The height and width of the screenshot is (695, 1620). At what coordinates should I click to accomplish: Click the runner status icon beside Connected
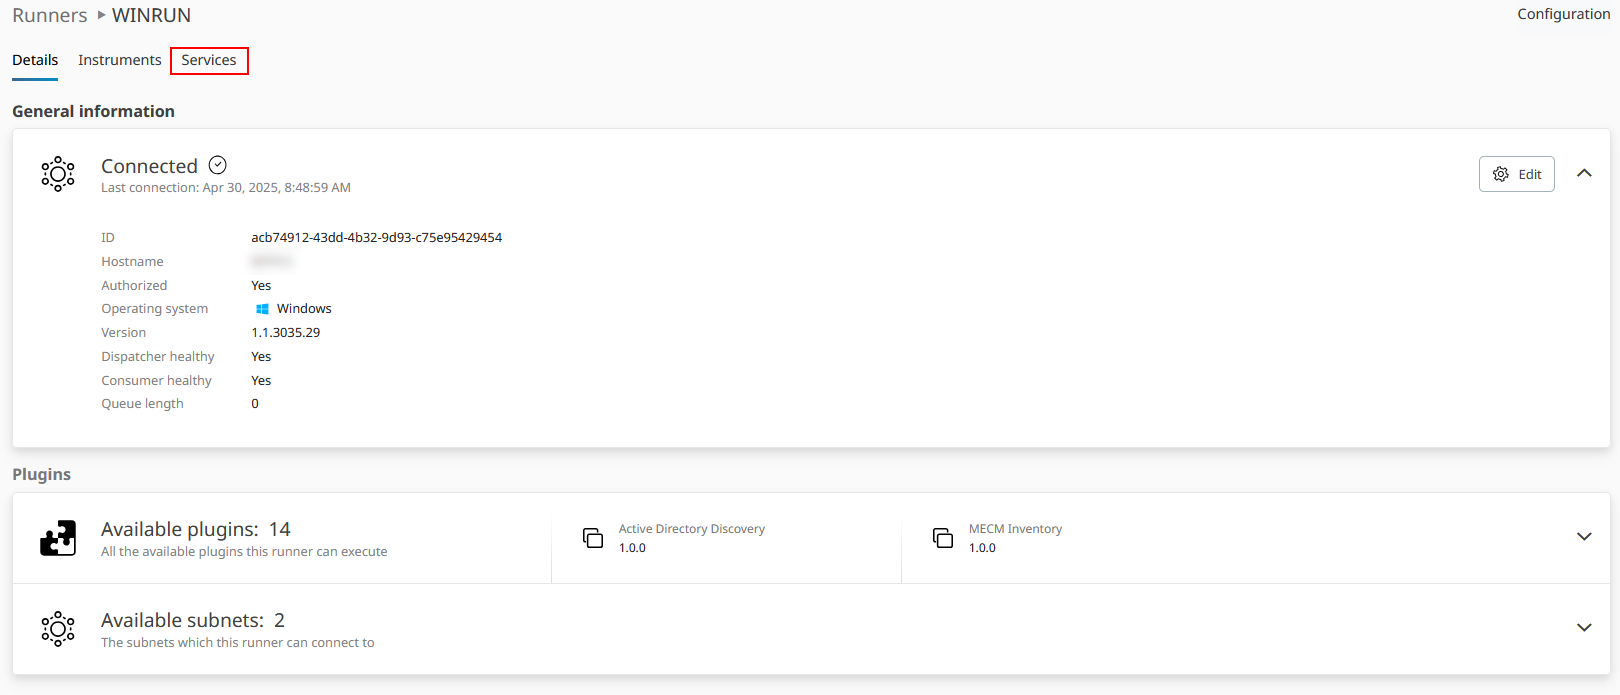tap(58, 174)
